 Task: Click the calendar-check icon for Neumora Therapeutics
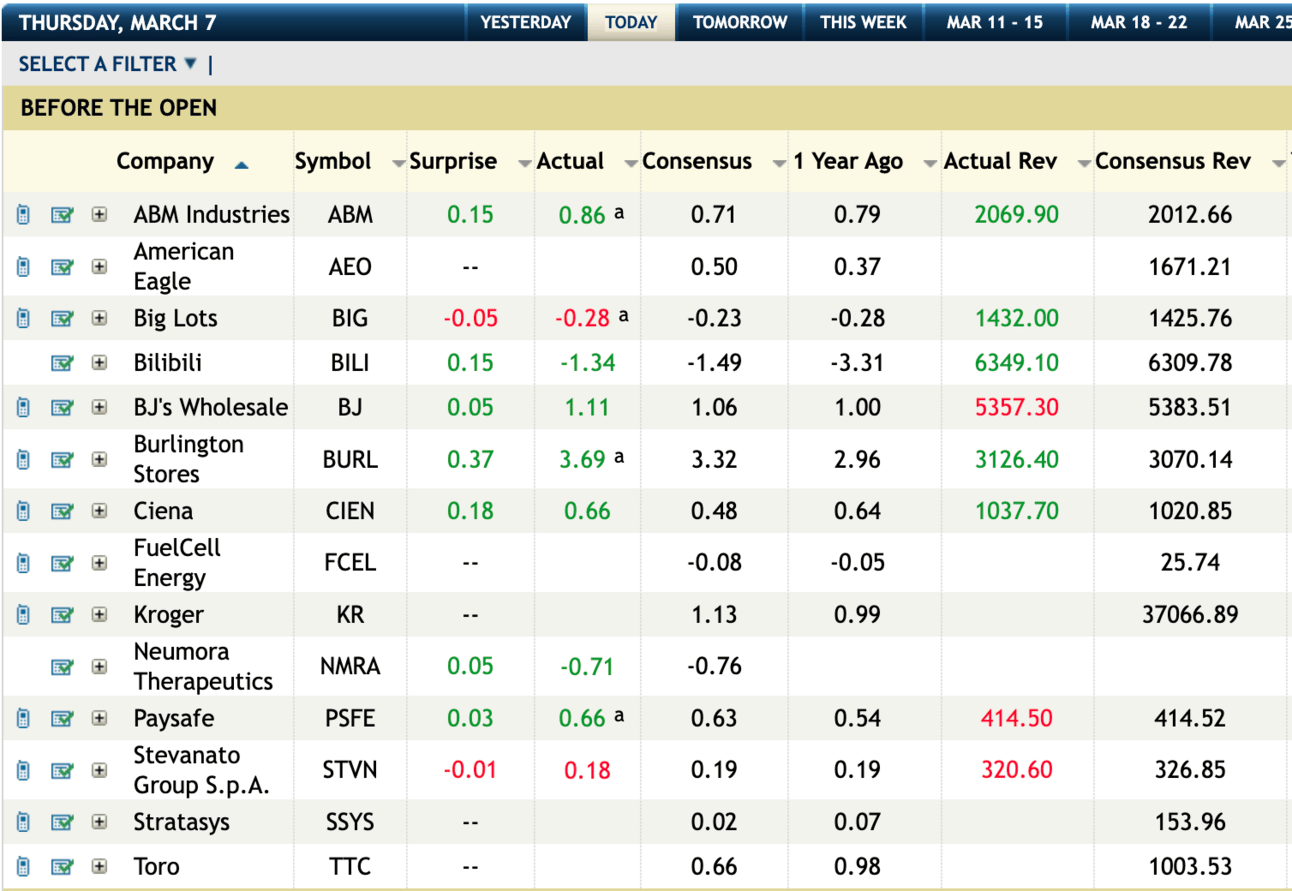click(62, 667)
